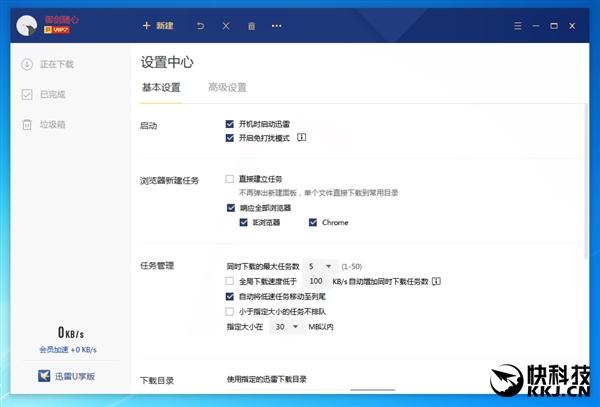Expand the 指定大小在 dropdown showing 30
This screenshot has width=600, height=407.
(286, 327)
